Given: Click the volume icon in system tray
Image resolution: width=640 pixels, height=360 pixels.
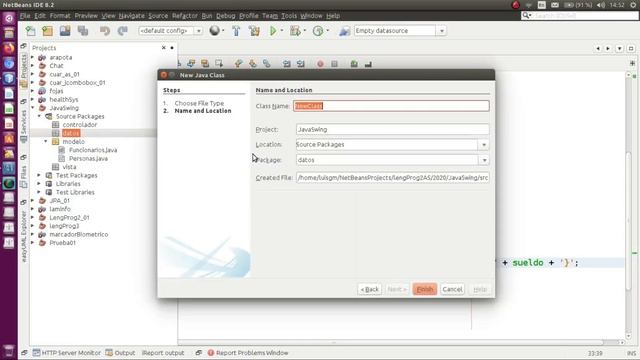Looking at the screenshot, I should (x=601, y=5).
